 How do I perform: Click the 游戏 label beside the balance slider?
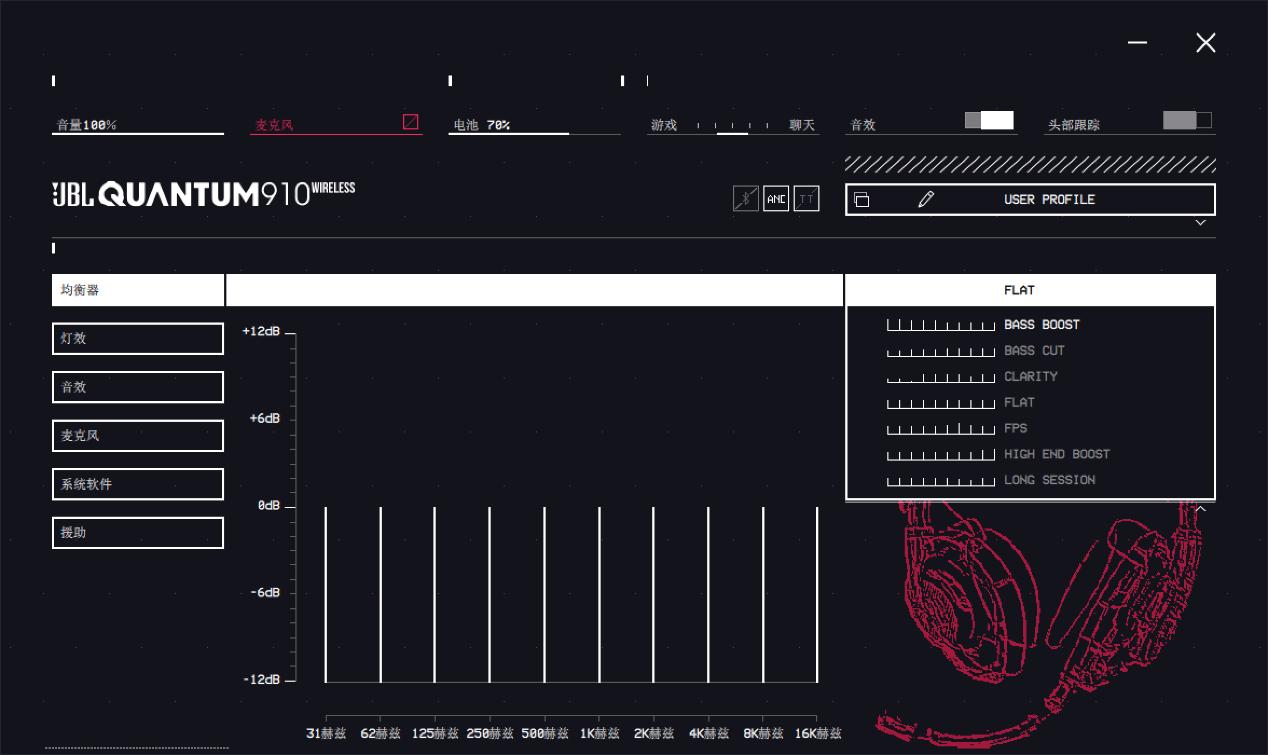point(664,125)
